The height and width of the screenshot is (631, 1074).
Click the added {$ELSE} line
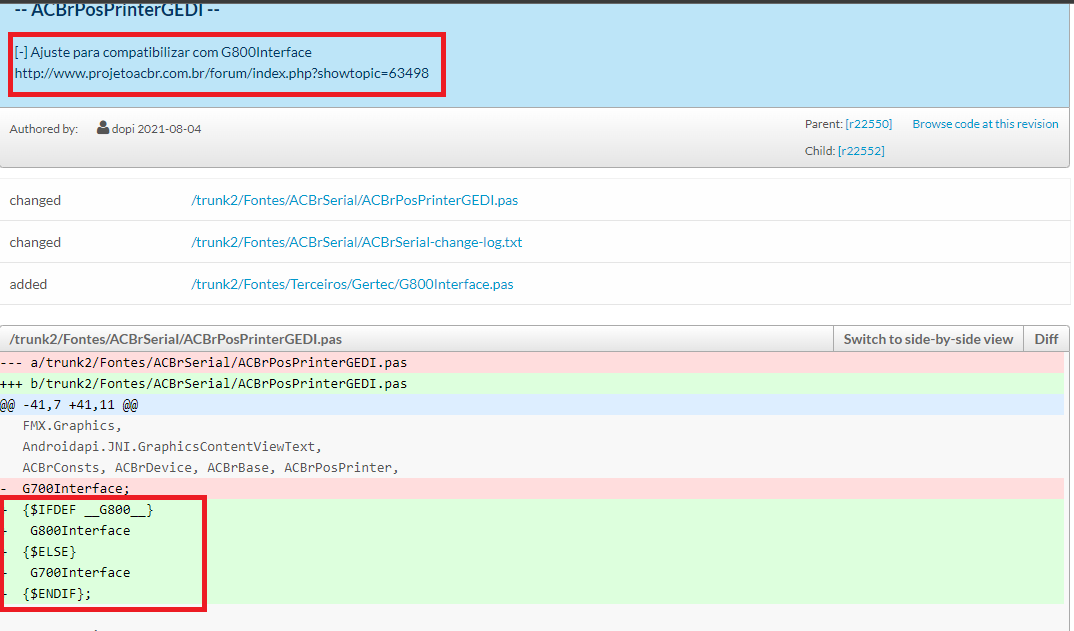[532, 552]
